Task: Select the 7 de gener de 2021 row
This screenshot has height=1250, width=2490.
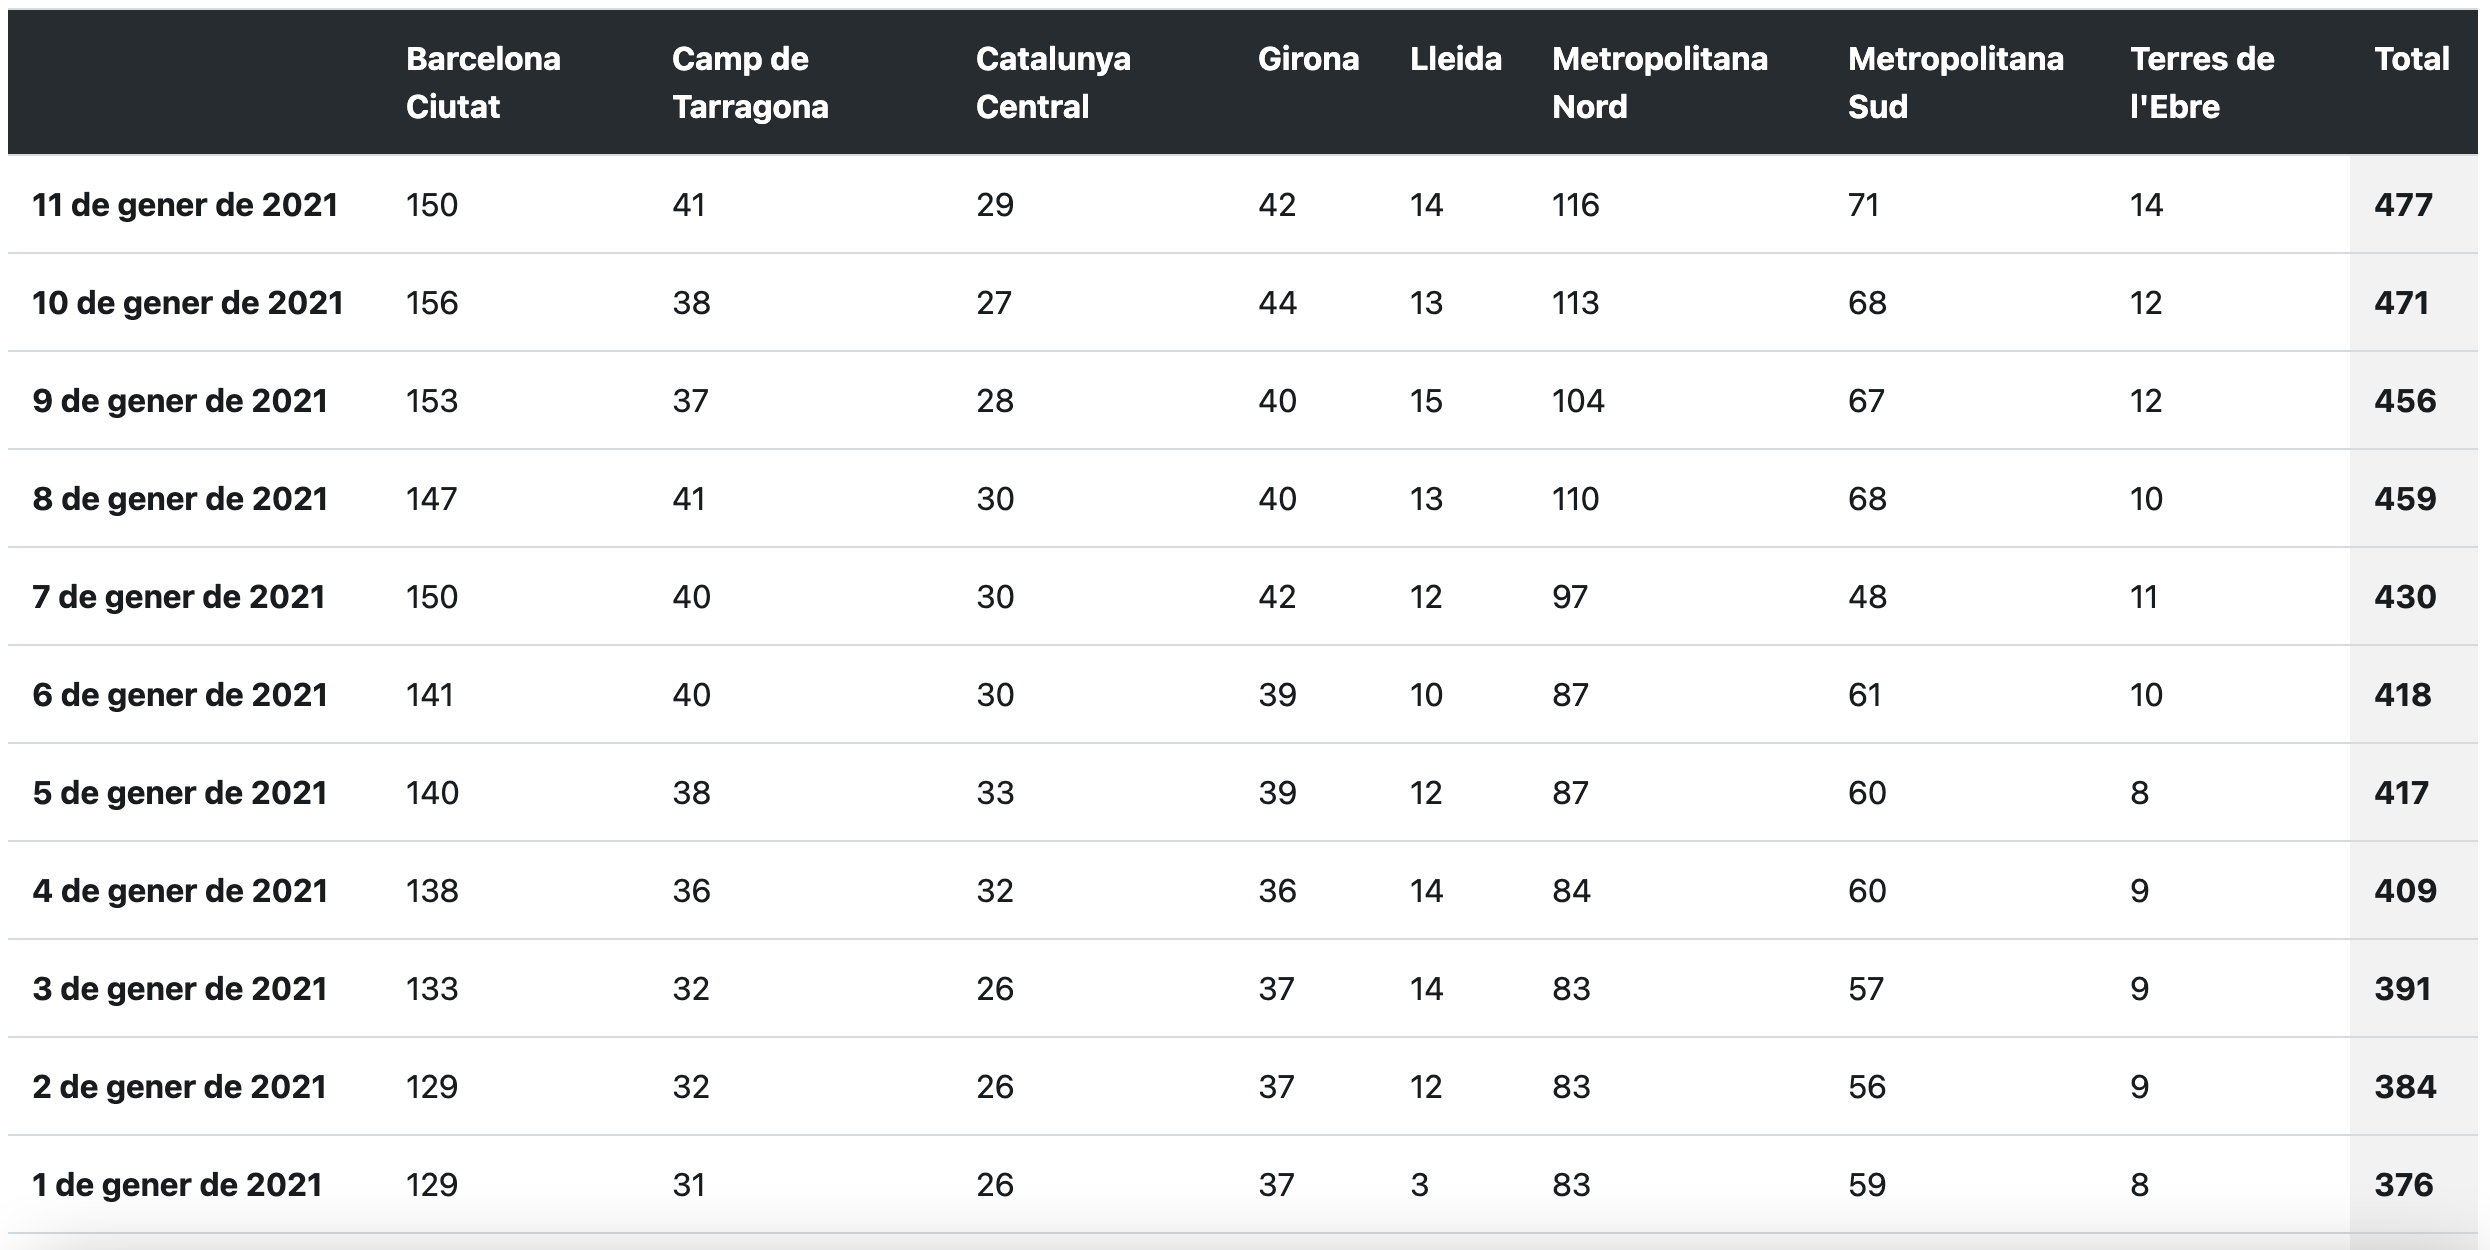Action: (x=1243, y=597)
